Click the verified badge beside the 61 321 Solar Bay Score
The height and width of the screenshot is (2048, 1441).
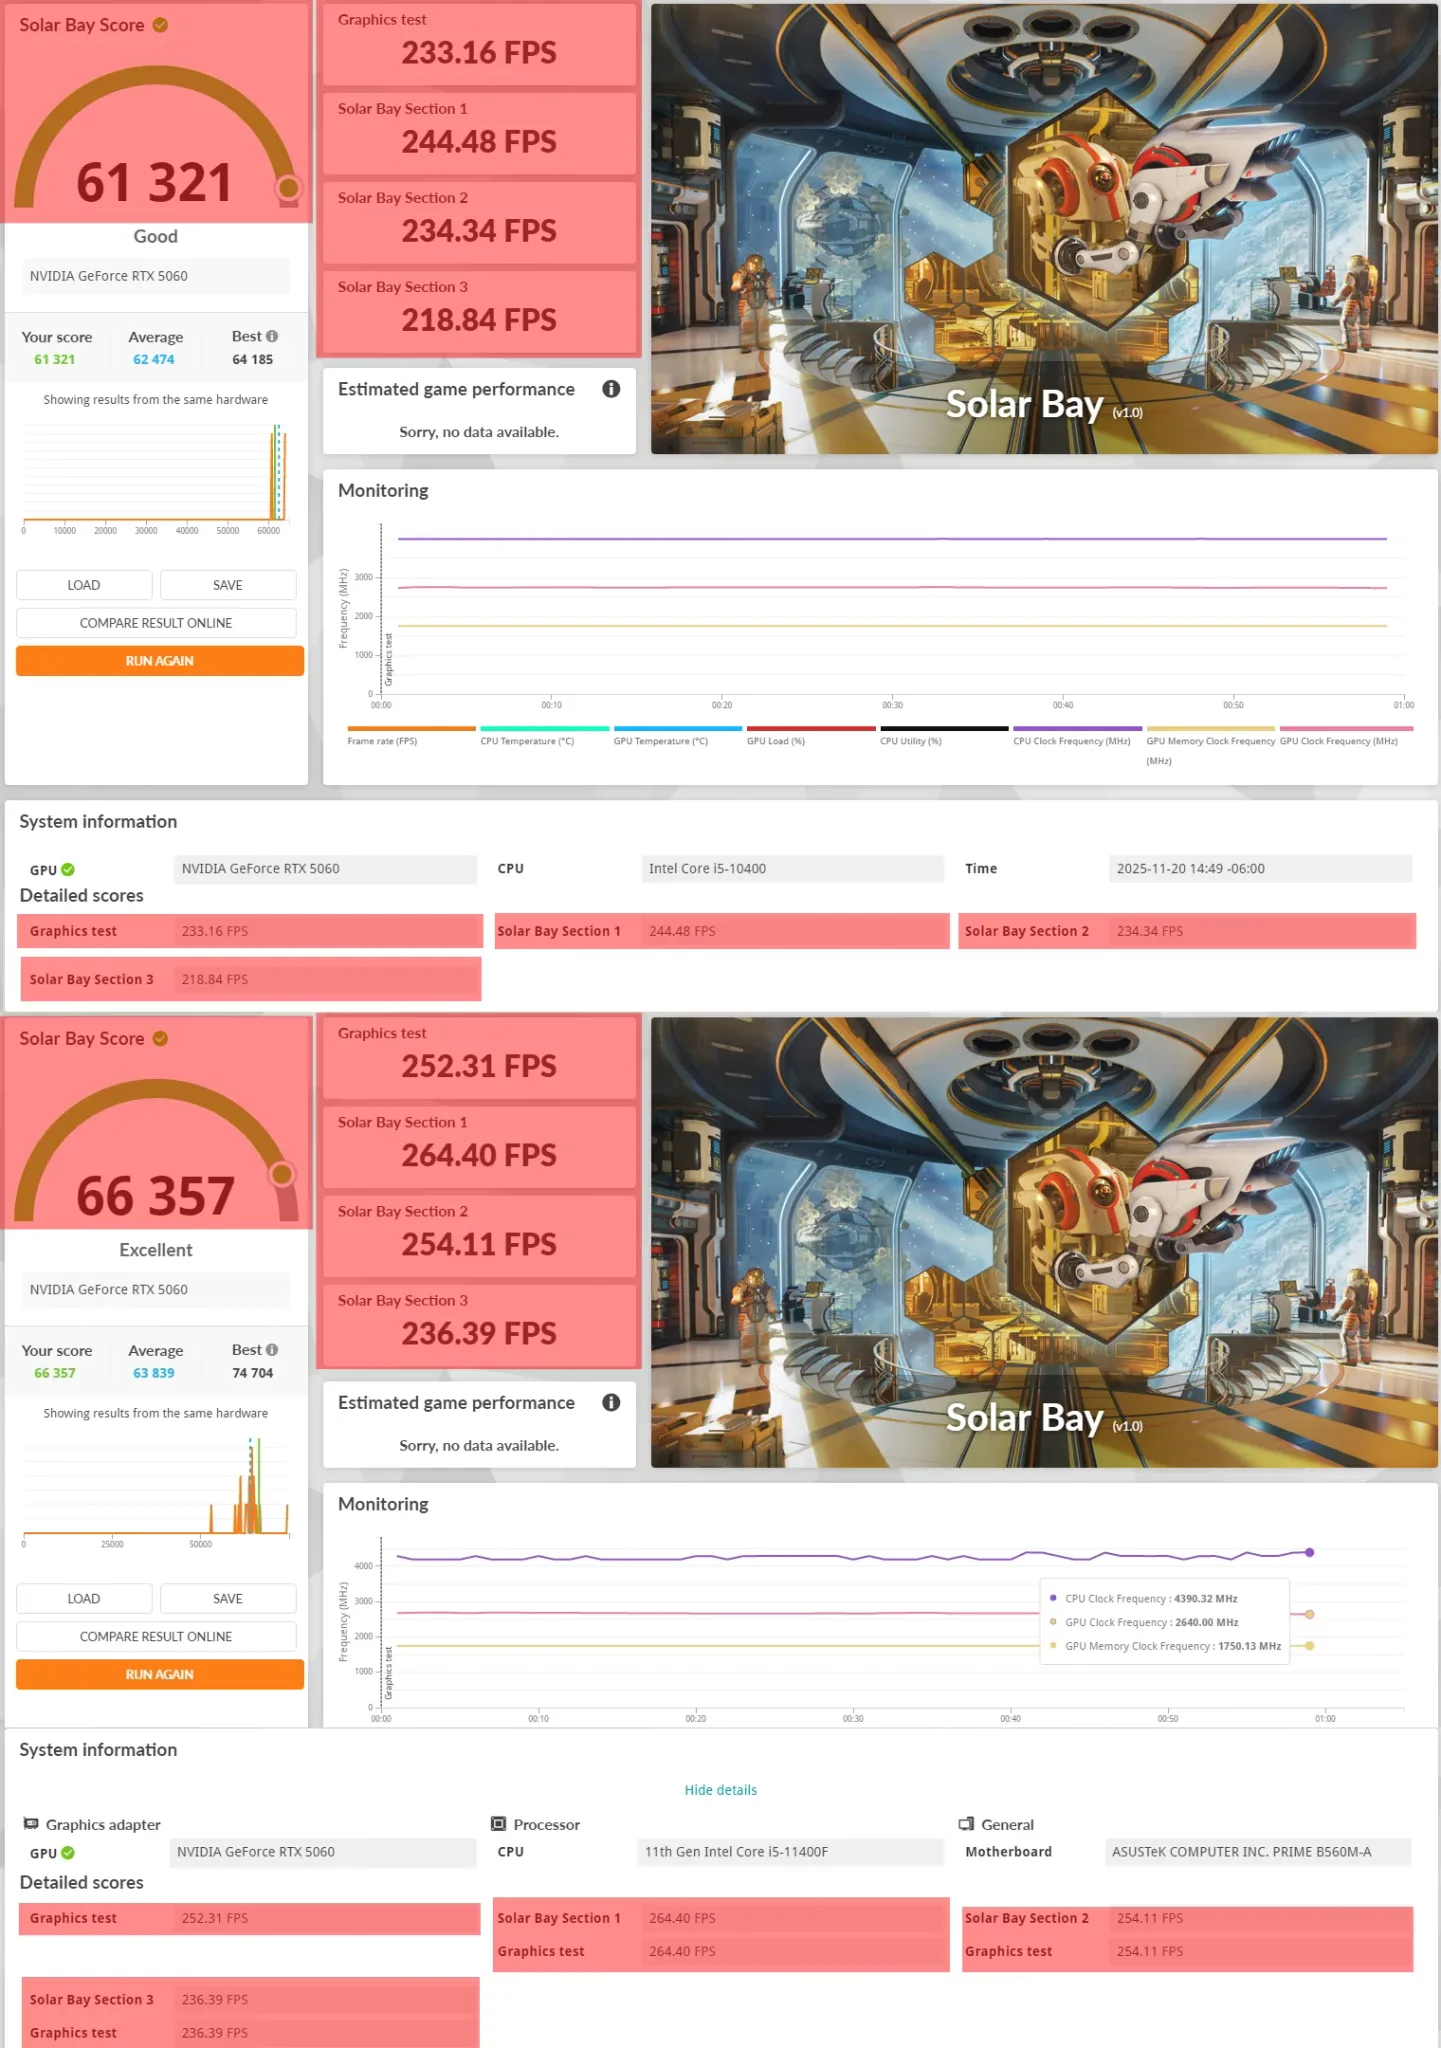(x=160, y=25)
